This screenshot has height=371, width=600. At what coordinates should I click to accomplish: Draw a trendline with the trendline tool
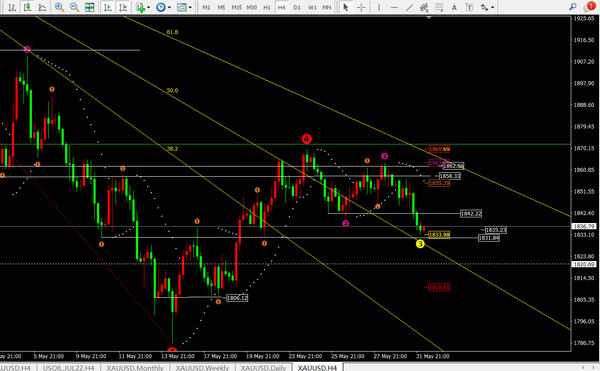pos(409,7)
